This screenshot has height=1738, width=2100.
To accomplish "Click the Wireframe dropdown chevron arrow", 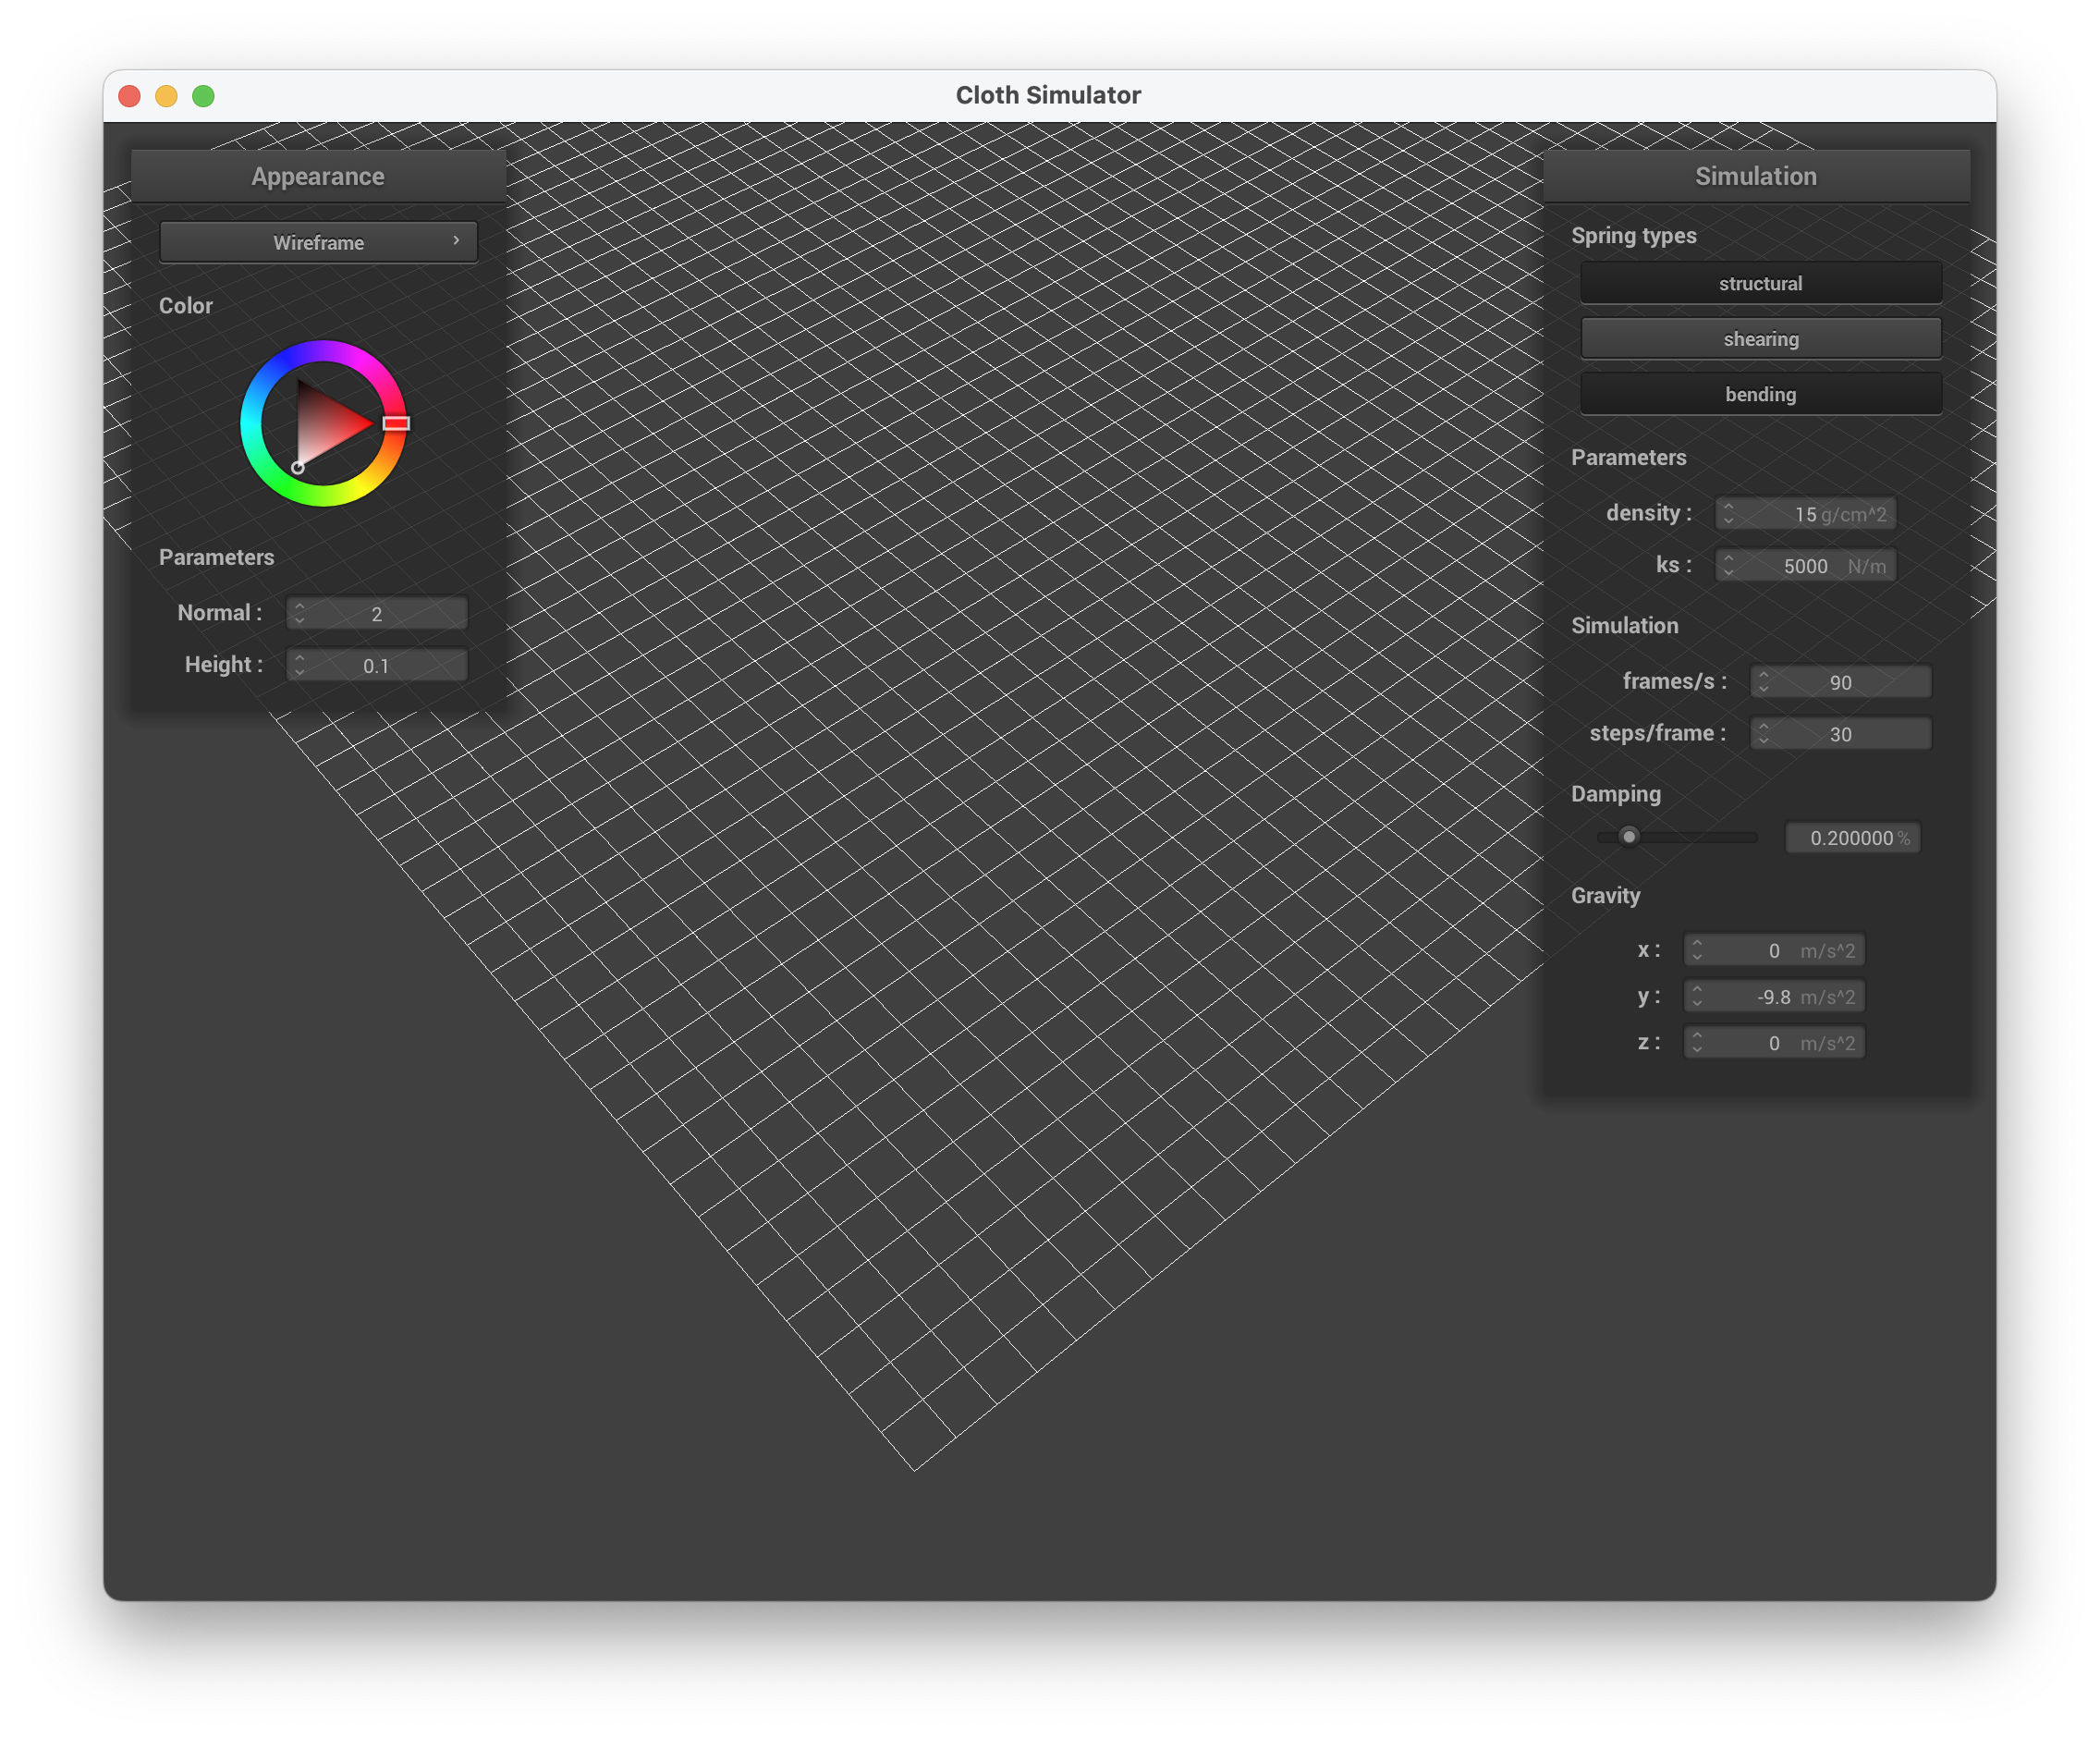I will (456, 241).
